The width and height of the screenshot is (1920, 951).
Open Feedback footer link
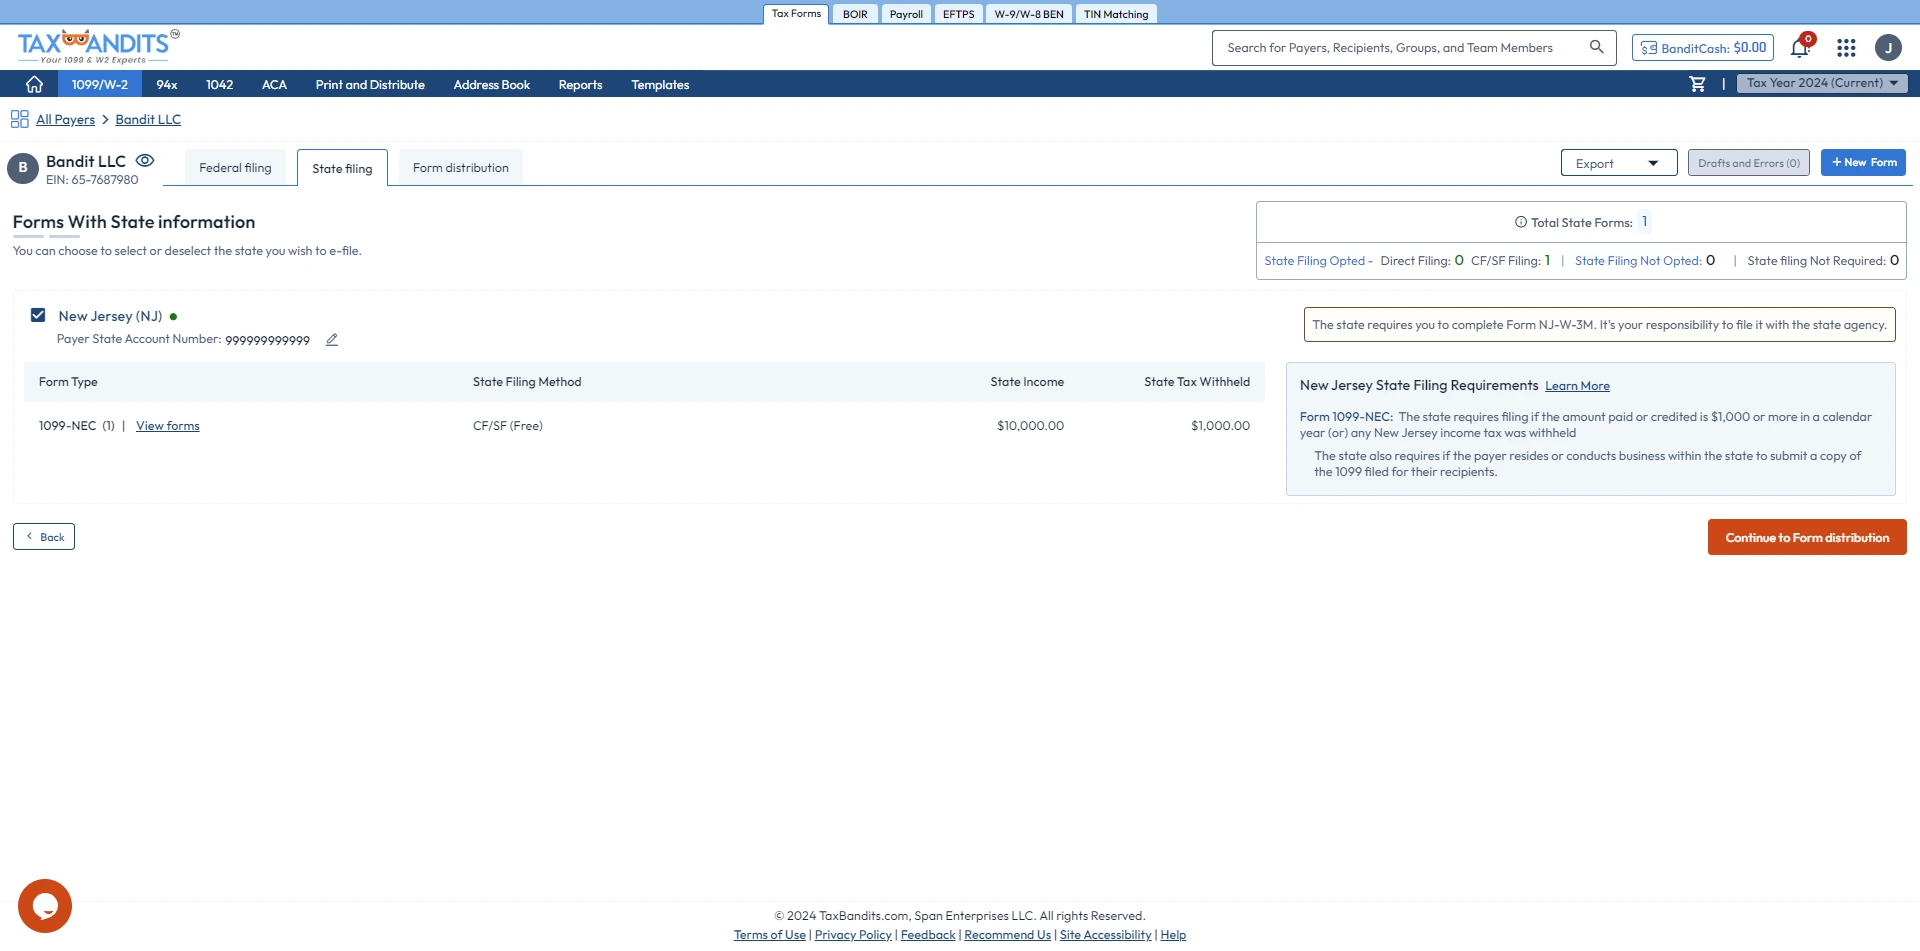[x=928, y=935]
